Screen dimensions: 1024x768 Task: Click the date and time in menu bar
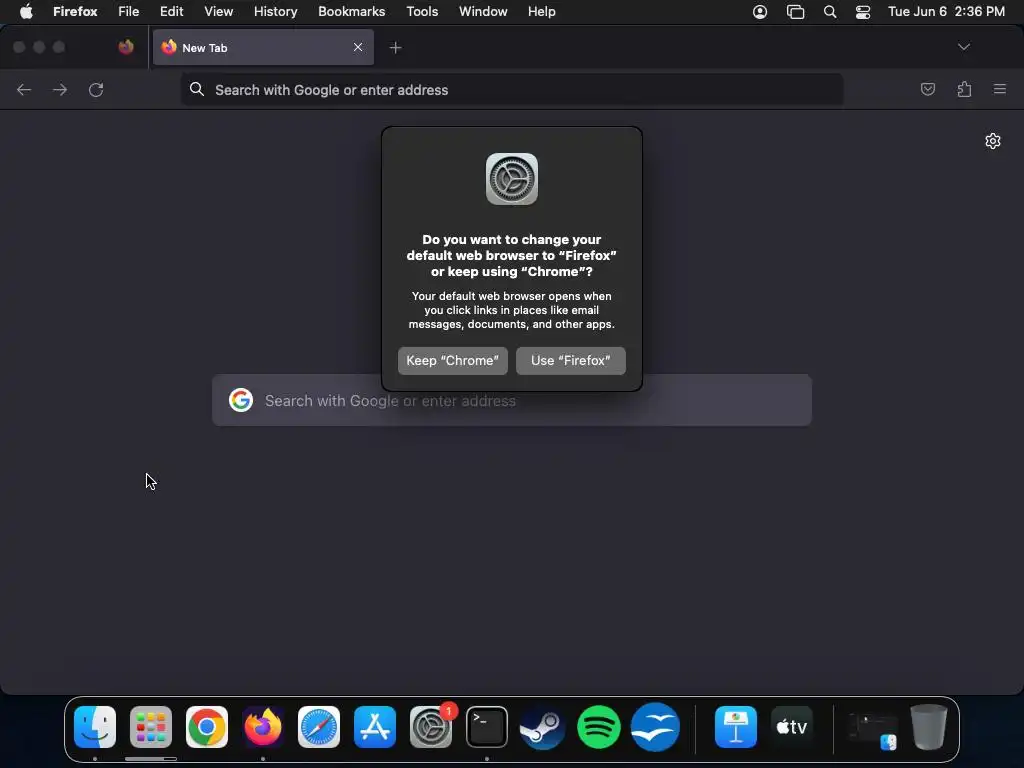click(946, 12)
